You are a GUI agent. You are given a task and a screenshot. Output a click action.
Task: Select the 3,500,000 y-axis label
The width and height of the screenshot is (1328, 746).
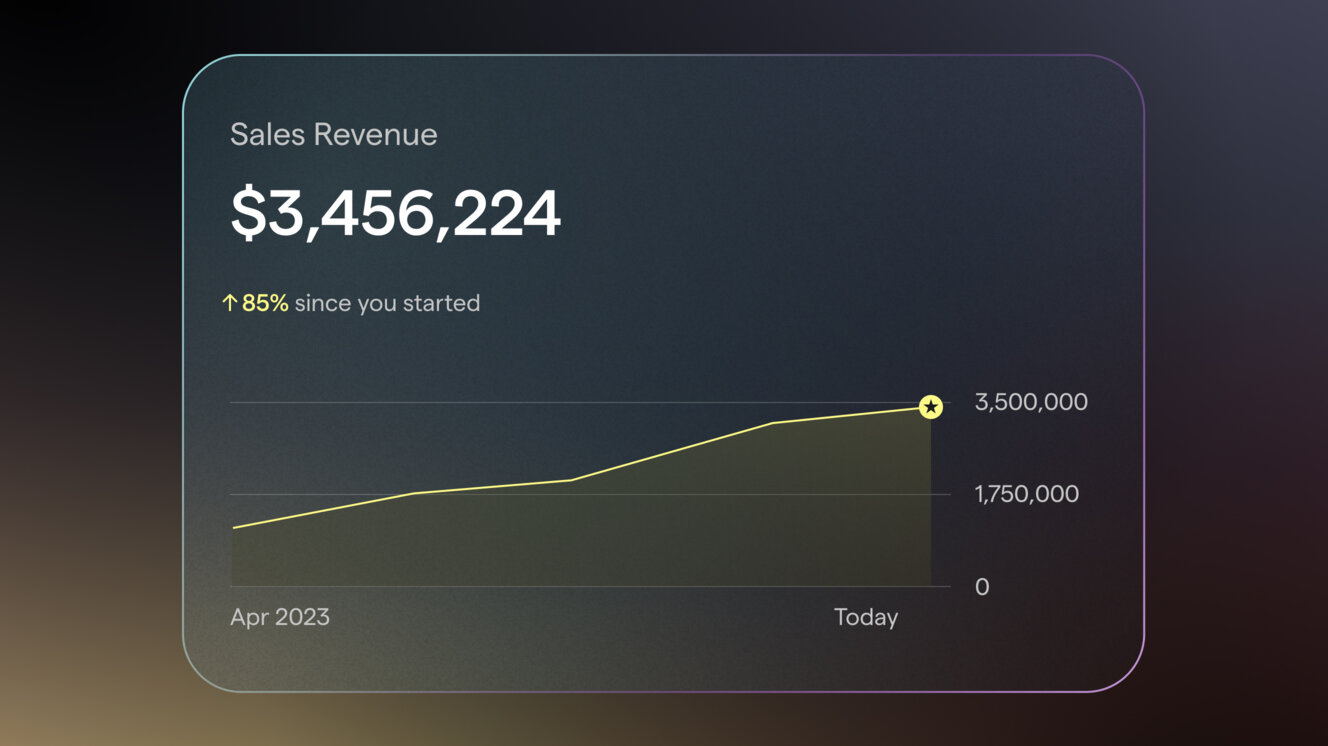[x=1031, y=402]
